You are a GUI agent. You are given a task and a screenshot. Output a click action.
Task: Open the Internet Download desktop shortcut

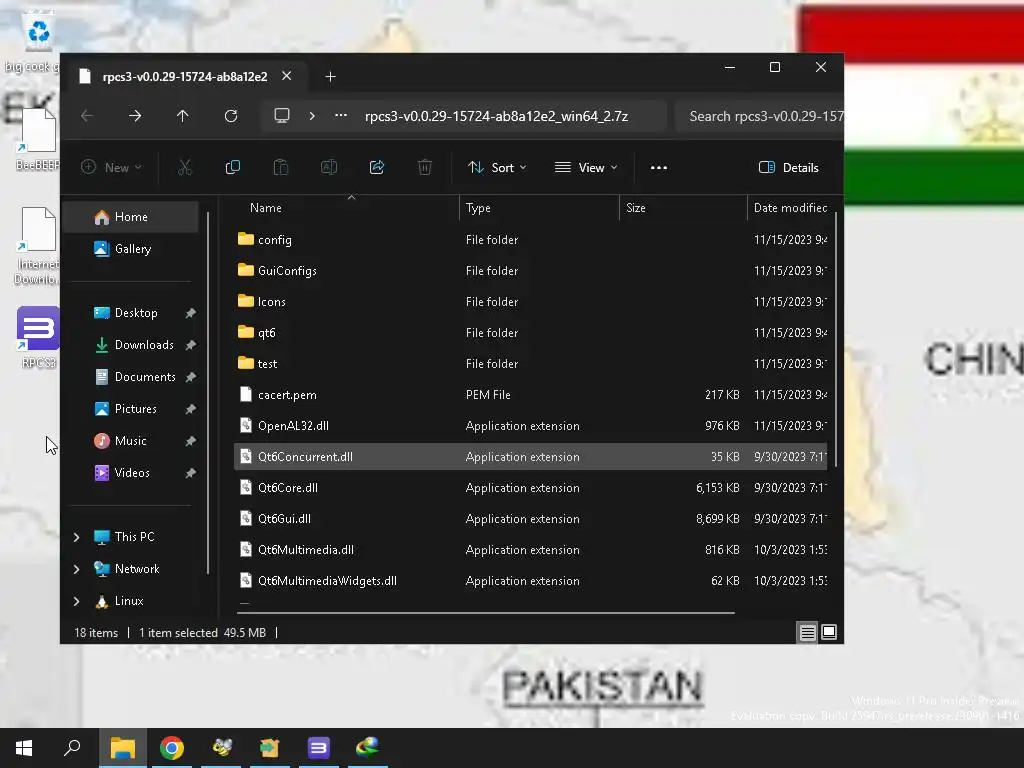pos(39,246)
